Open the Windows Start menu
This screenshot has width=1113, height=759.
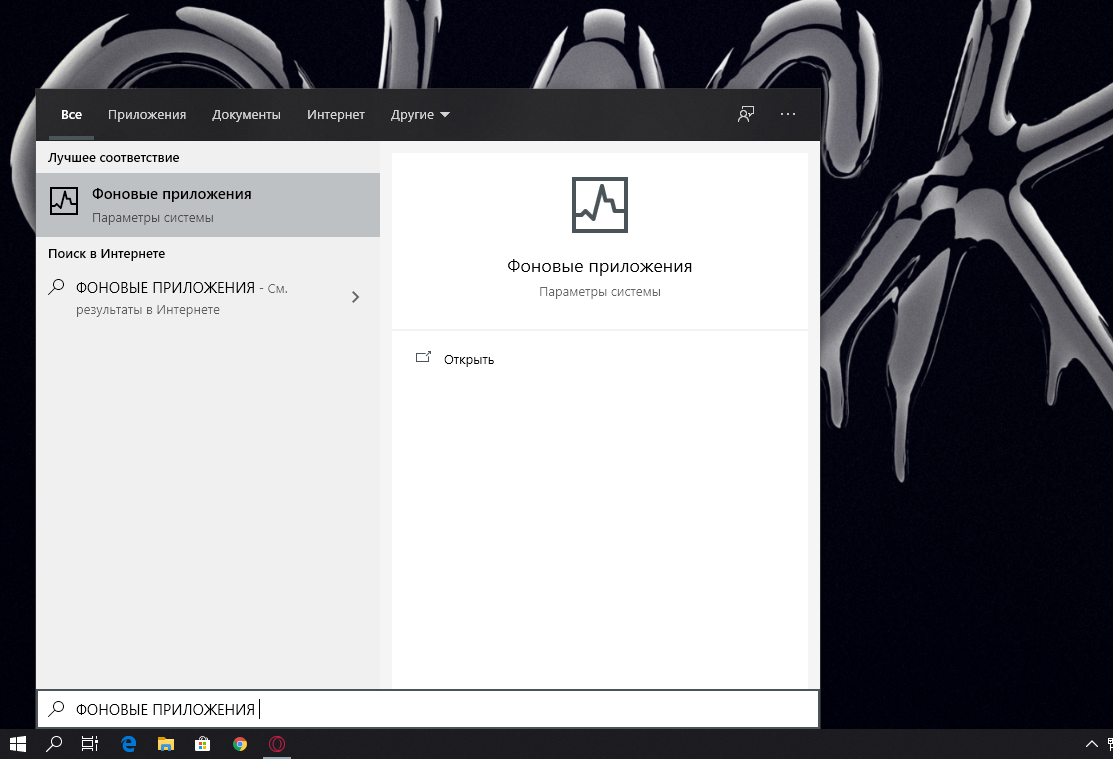(x=18, y=744)
